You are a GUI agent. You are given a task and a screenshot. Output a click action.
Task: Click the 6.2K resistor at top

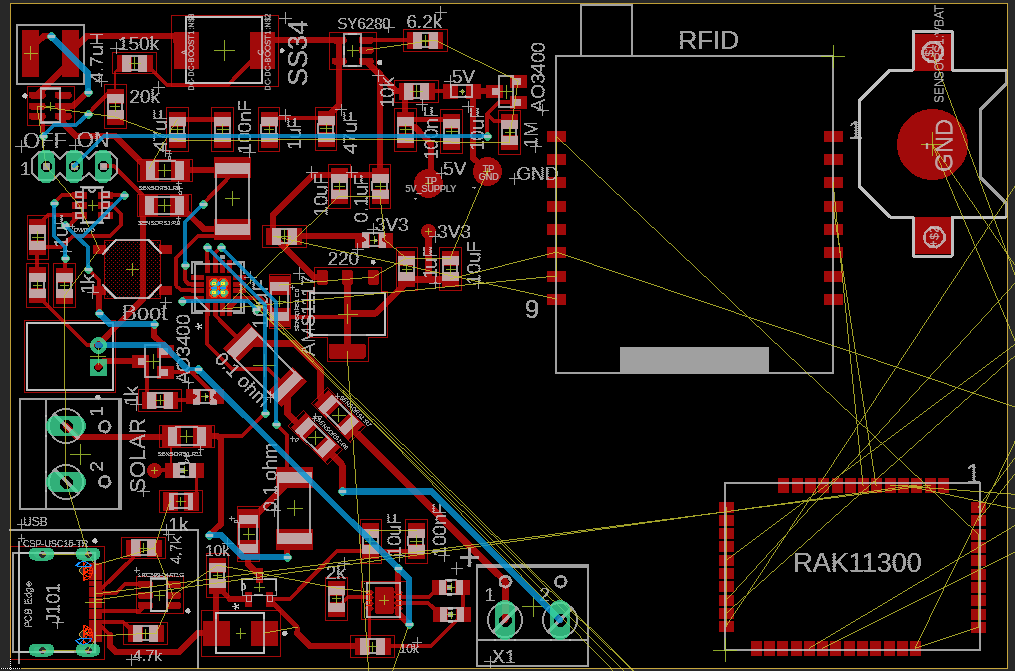point(424,40)
